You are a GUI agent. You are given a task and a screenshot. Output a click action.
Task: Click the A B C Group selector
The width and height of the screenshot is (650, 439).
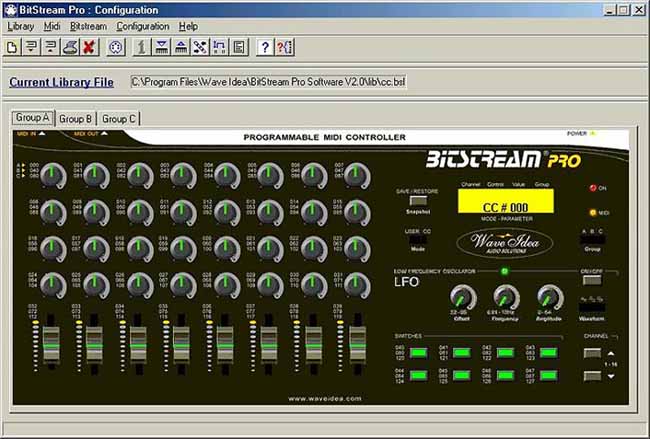click(x=592, y=240)
